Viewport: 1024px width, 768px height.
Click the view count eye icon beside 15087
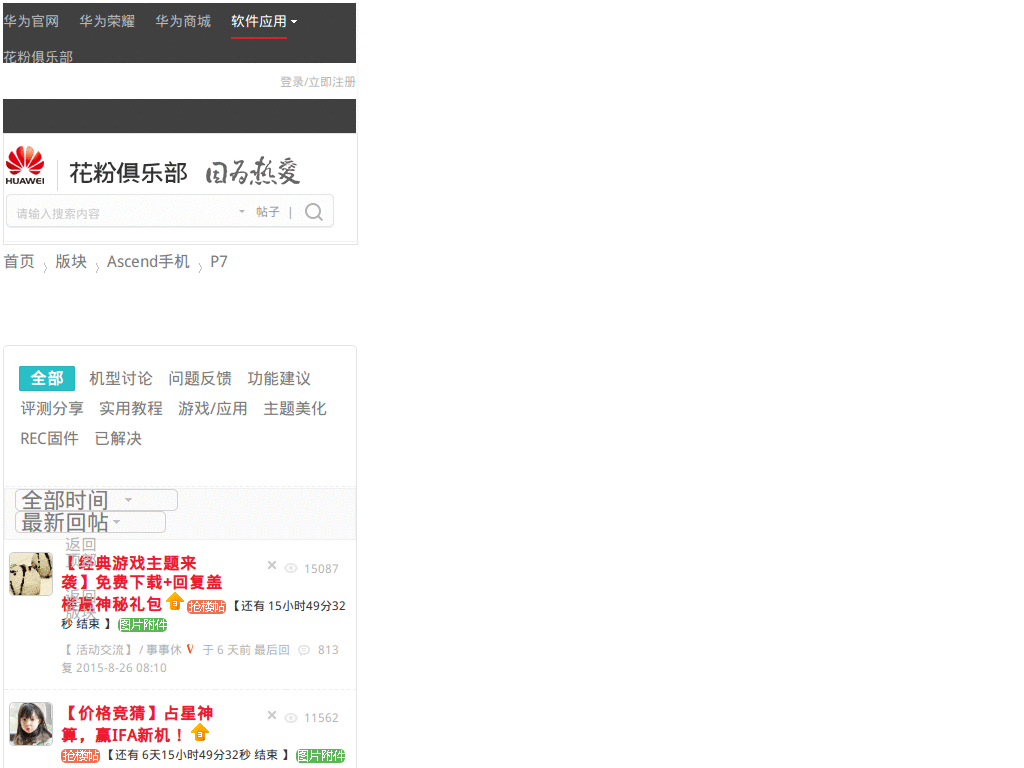291,568
